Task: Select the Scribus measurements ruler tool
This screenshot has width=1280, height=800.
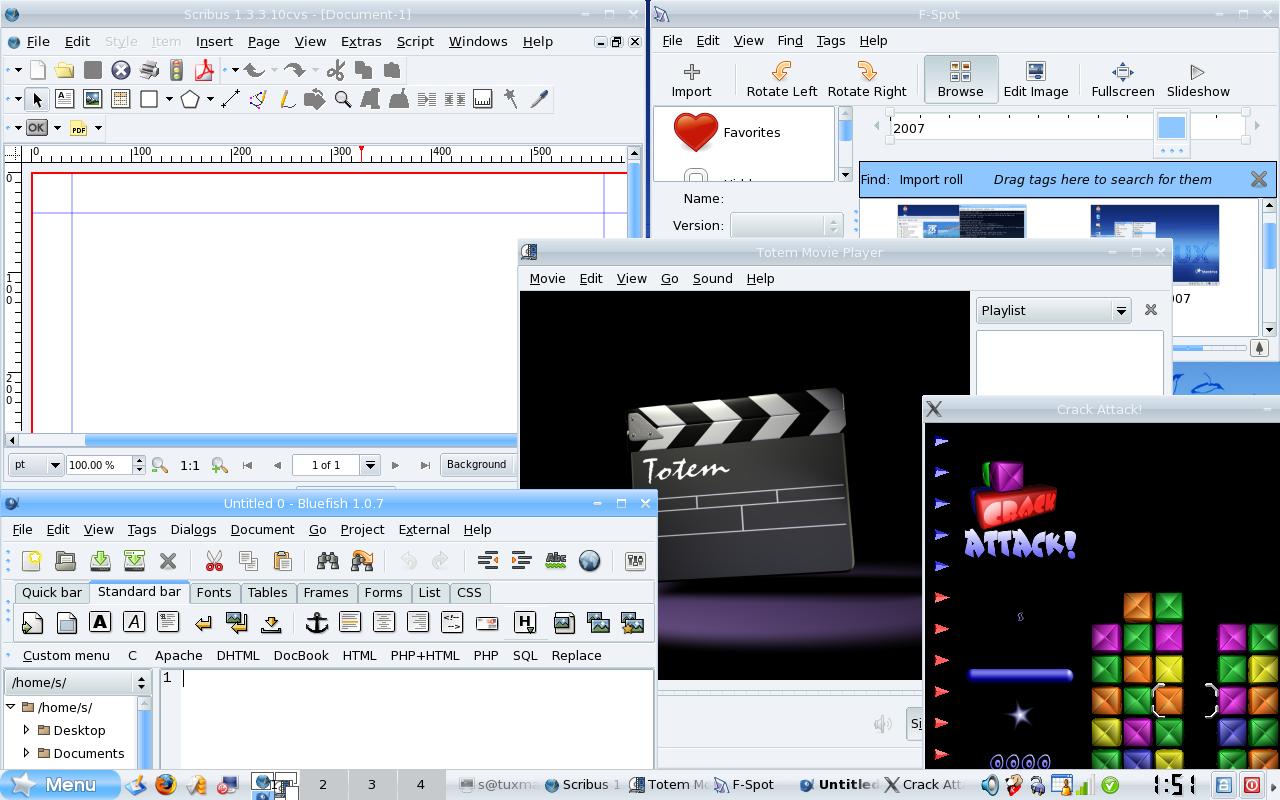Action: click(482, 99)
